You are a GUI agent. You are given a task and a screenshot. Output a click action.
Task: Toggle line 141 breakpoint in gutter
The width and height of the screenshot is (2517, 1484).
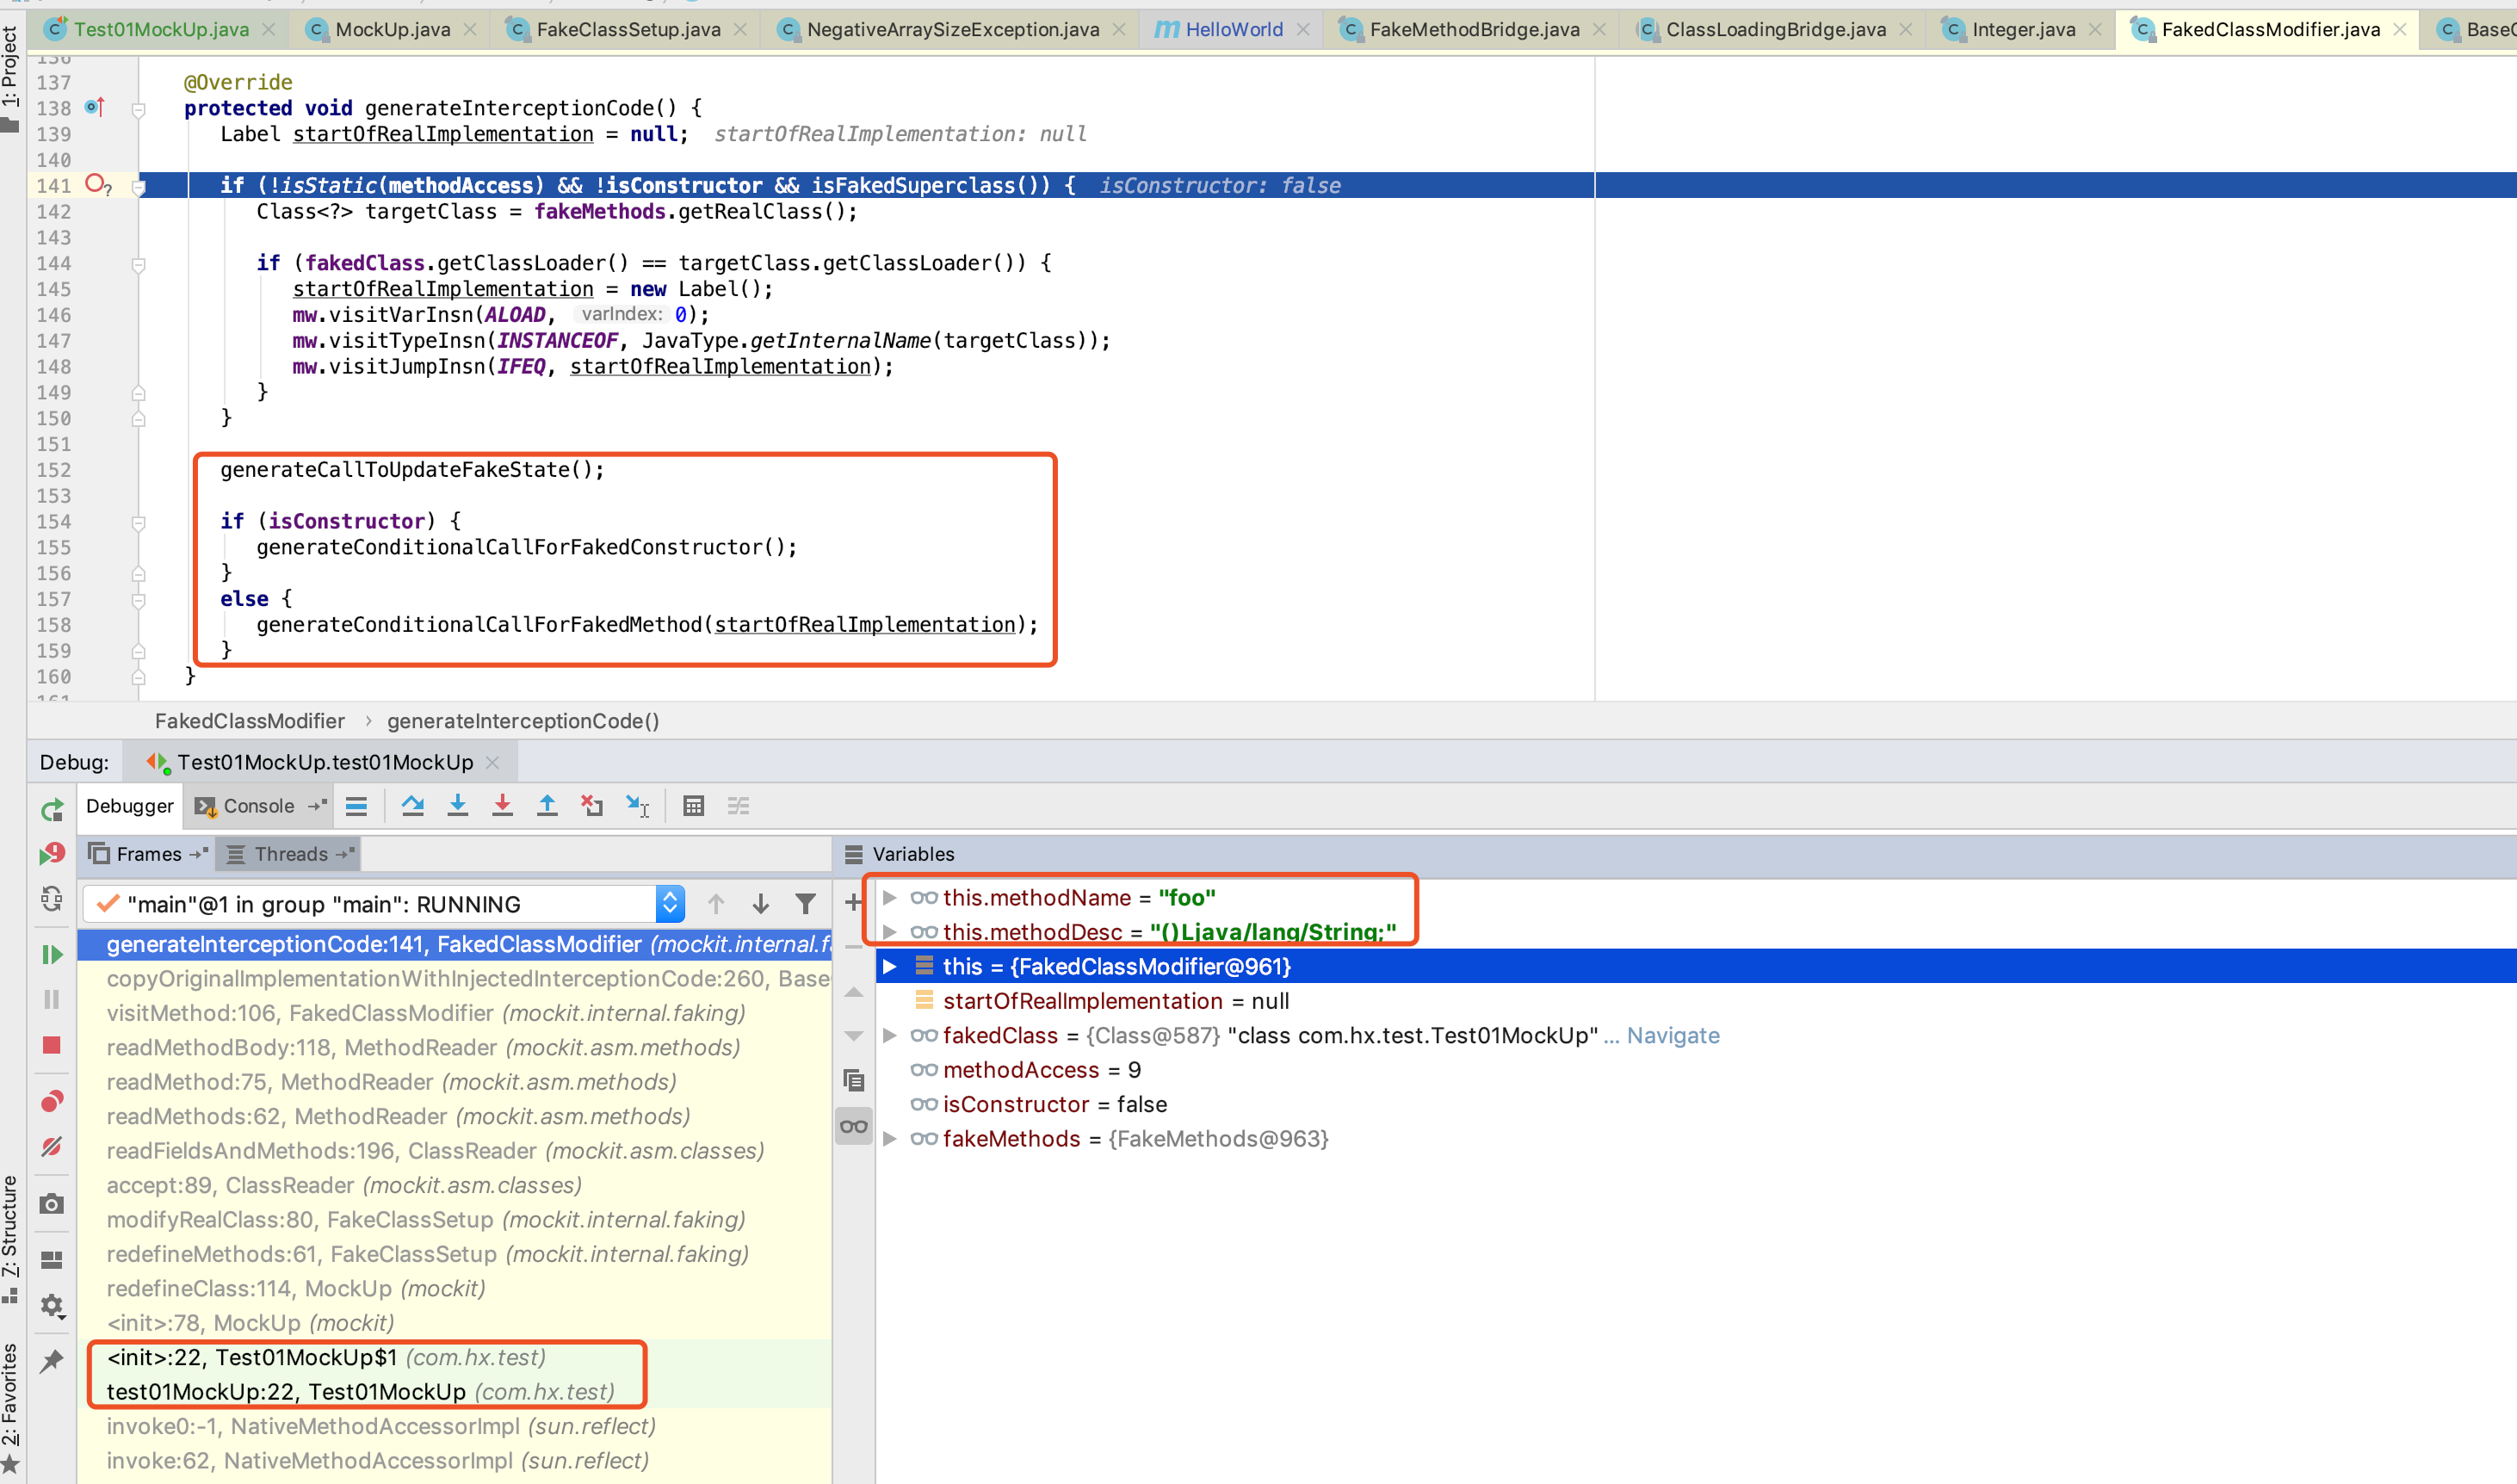(95, 184)
